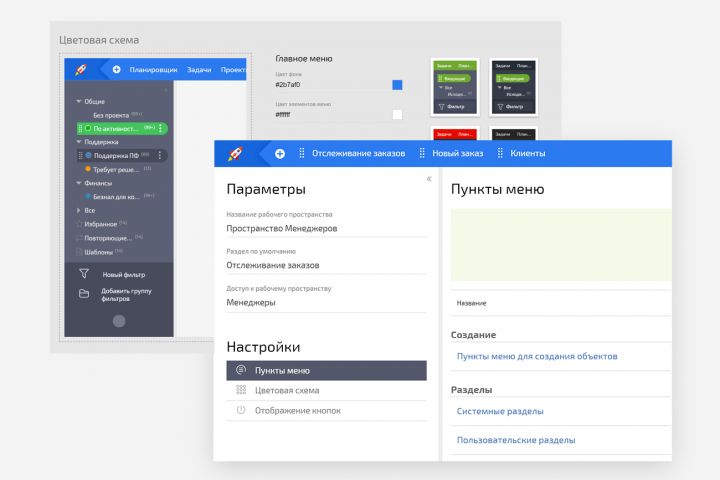This screenshot has height=480, width=720.
Task: Click the Разделы section heading
Action: [472, 390]
